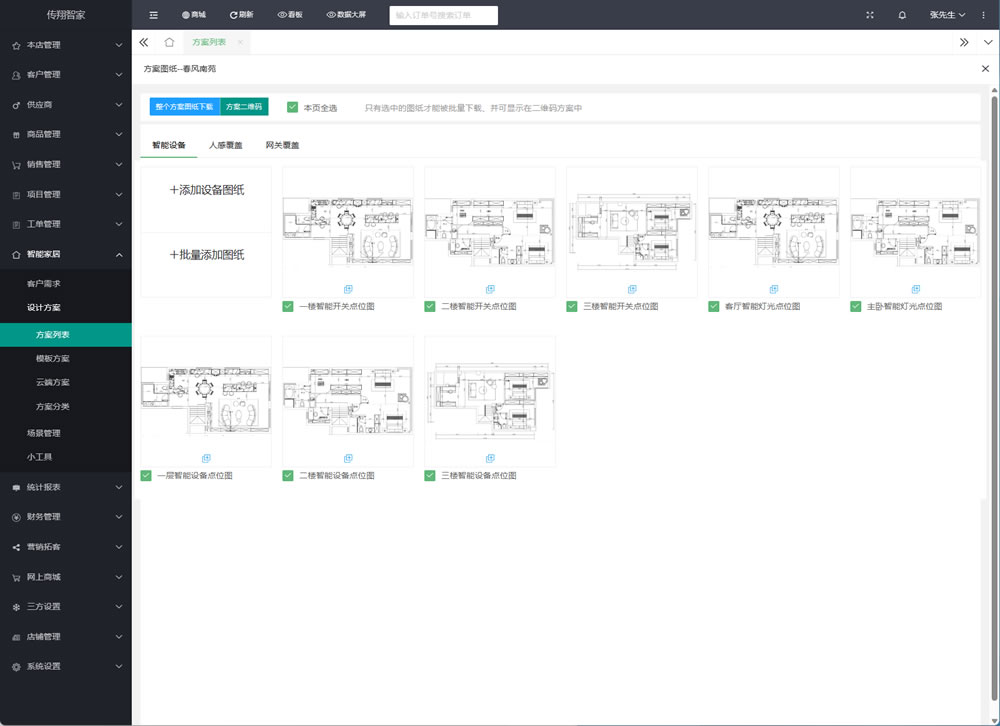Image resolution: width=1000 pixels, height=726 pixels.
Task: Open the 看板 dashboard view
Action: coord(290,15)
